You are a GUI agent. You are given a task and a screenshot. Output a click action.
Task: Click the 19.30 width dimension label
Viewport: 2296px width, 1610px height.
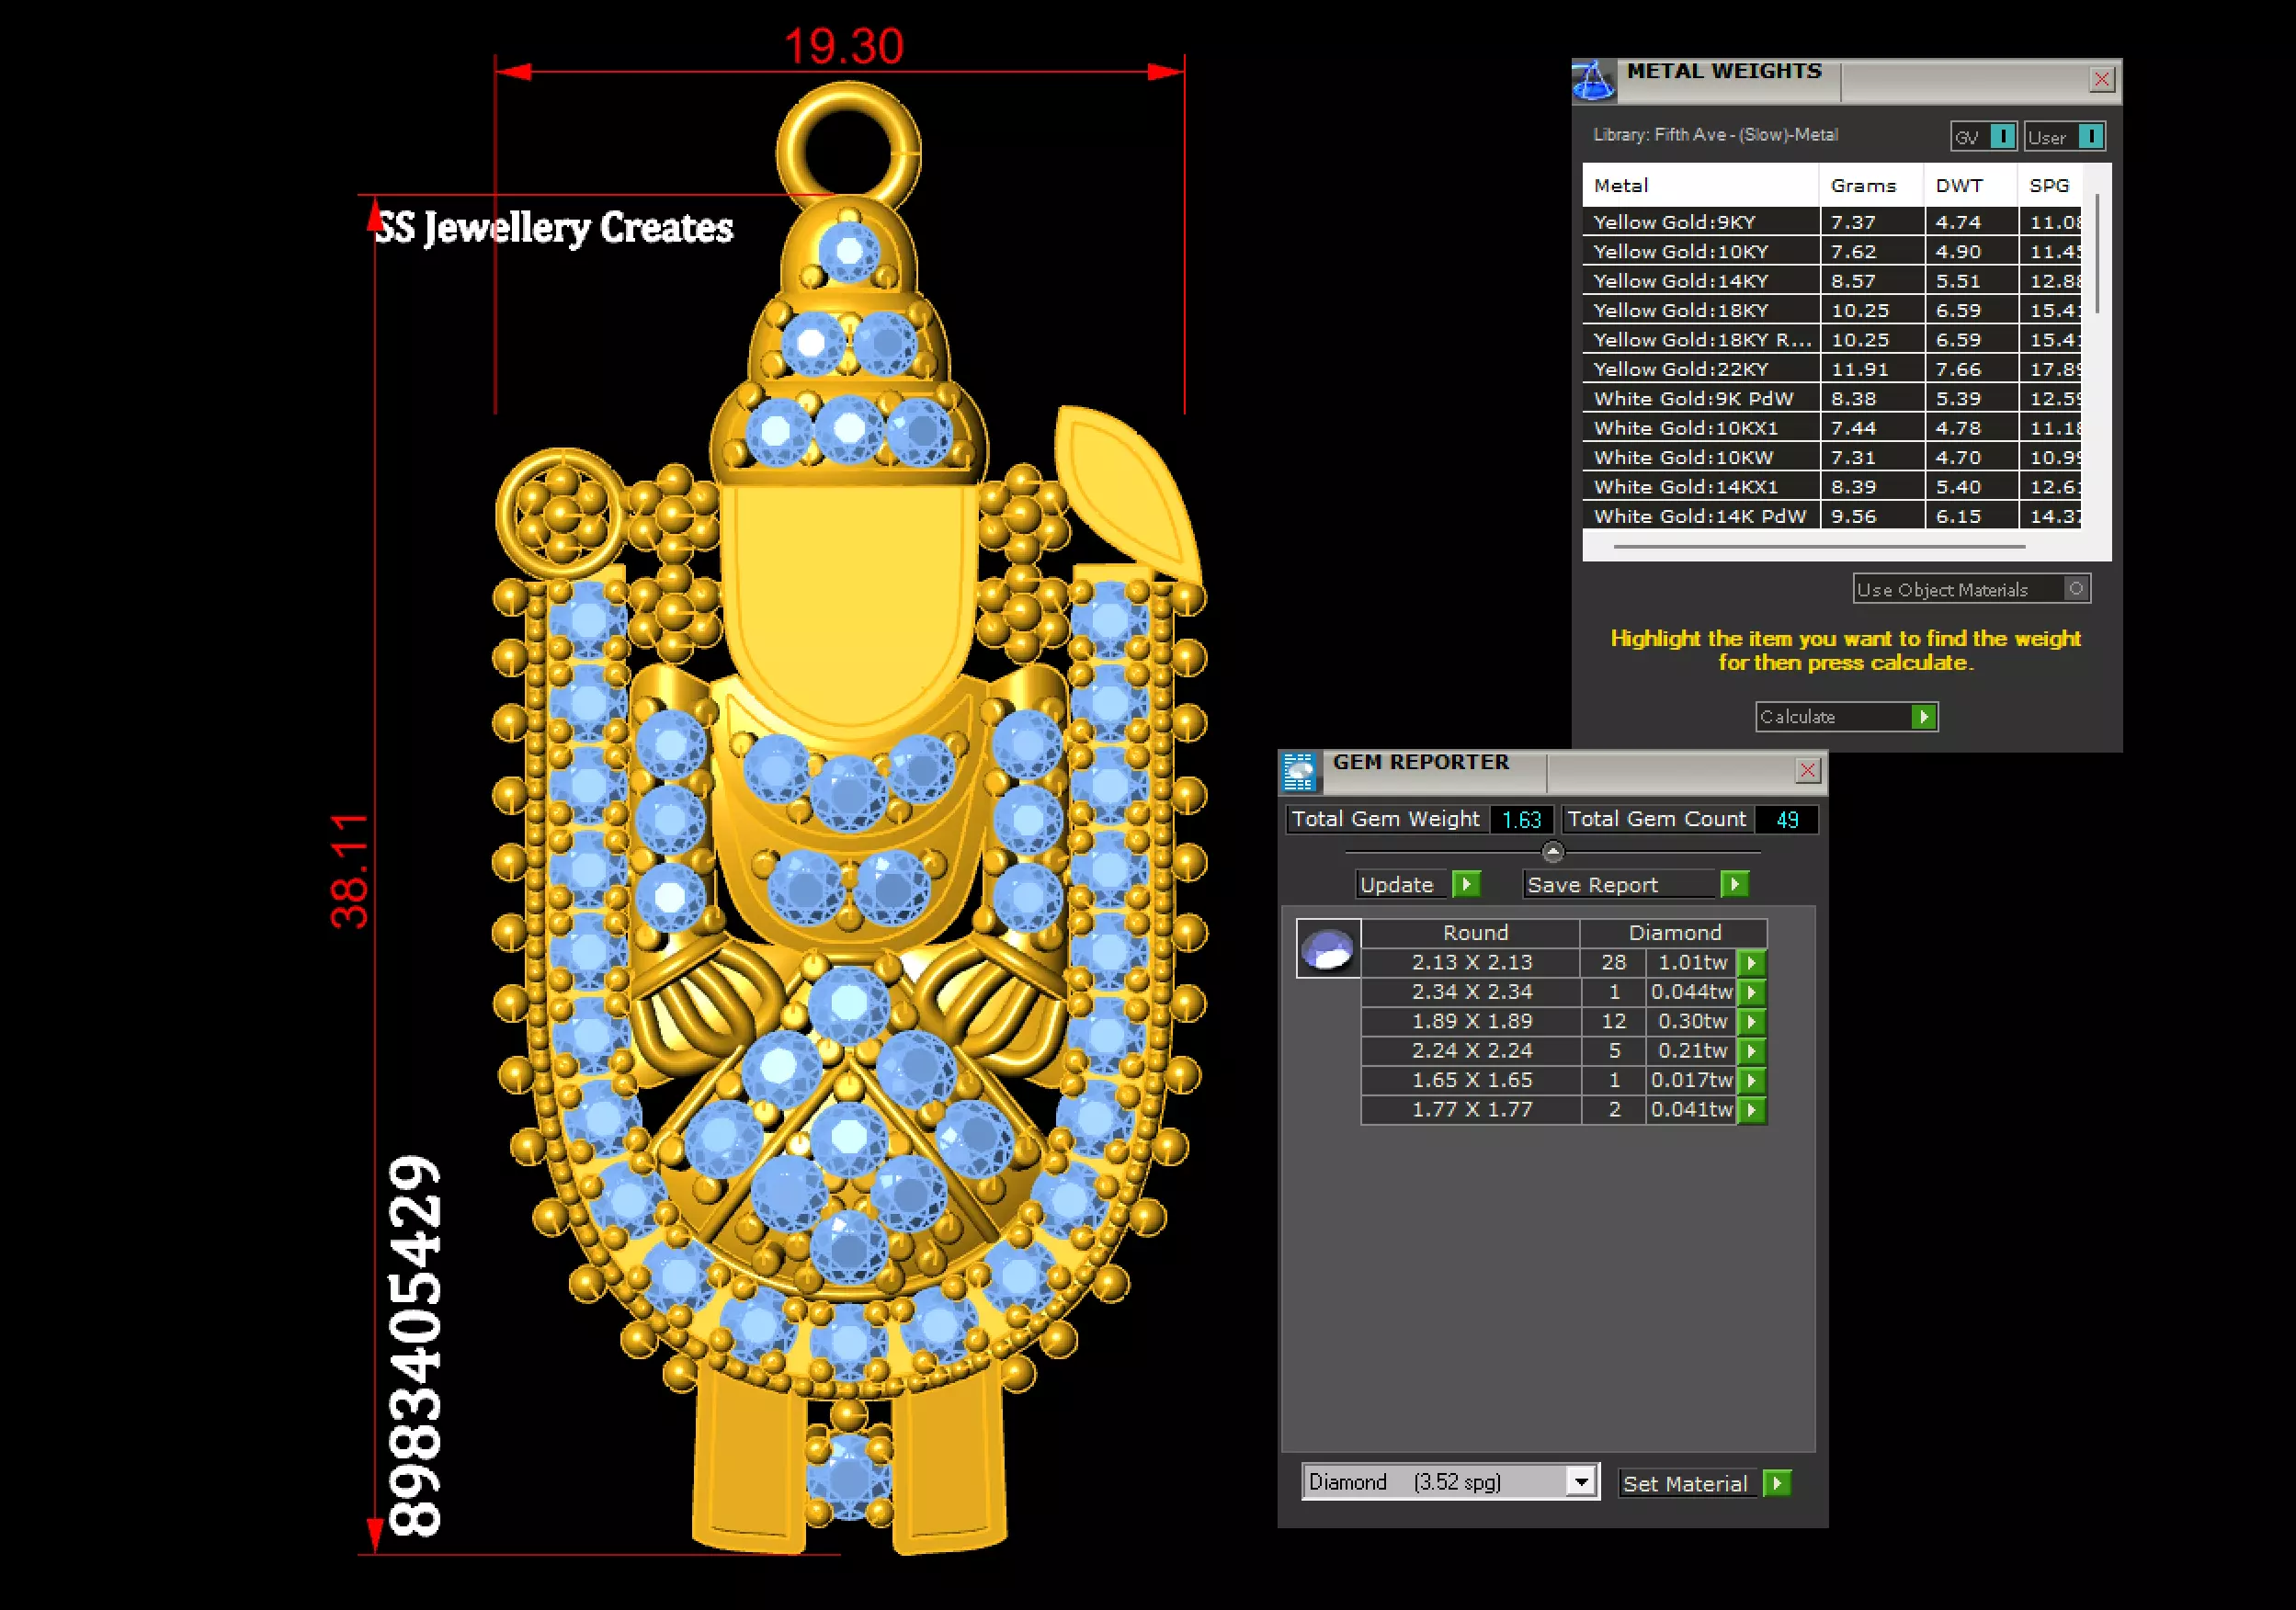[x=843, y=46]
